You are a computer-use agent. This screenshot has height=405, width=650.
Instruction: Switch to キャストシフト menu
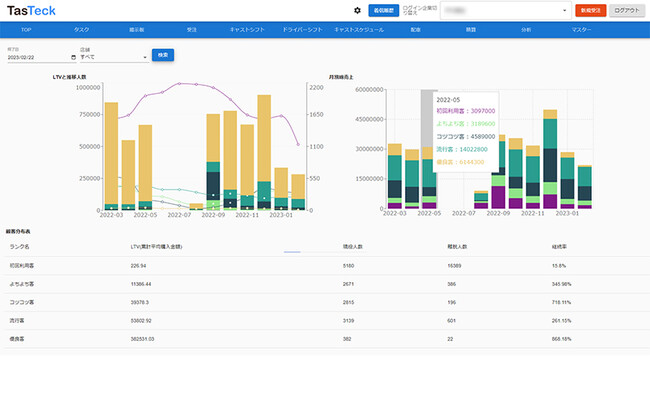pyautogui.click(x=246, y=32)
